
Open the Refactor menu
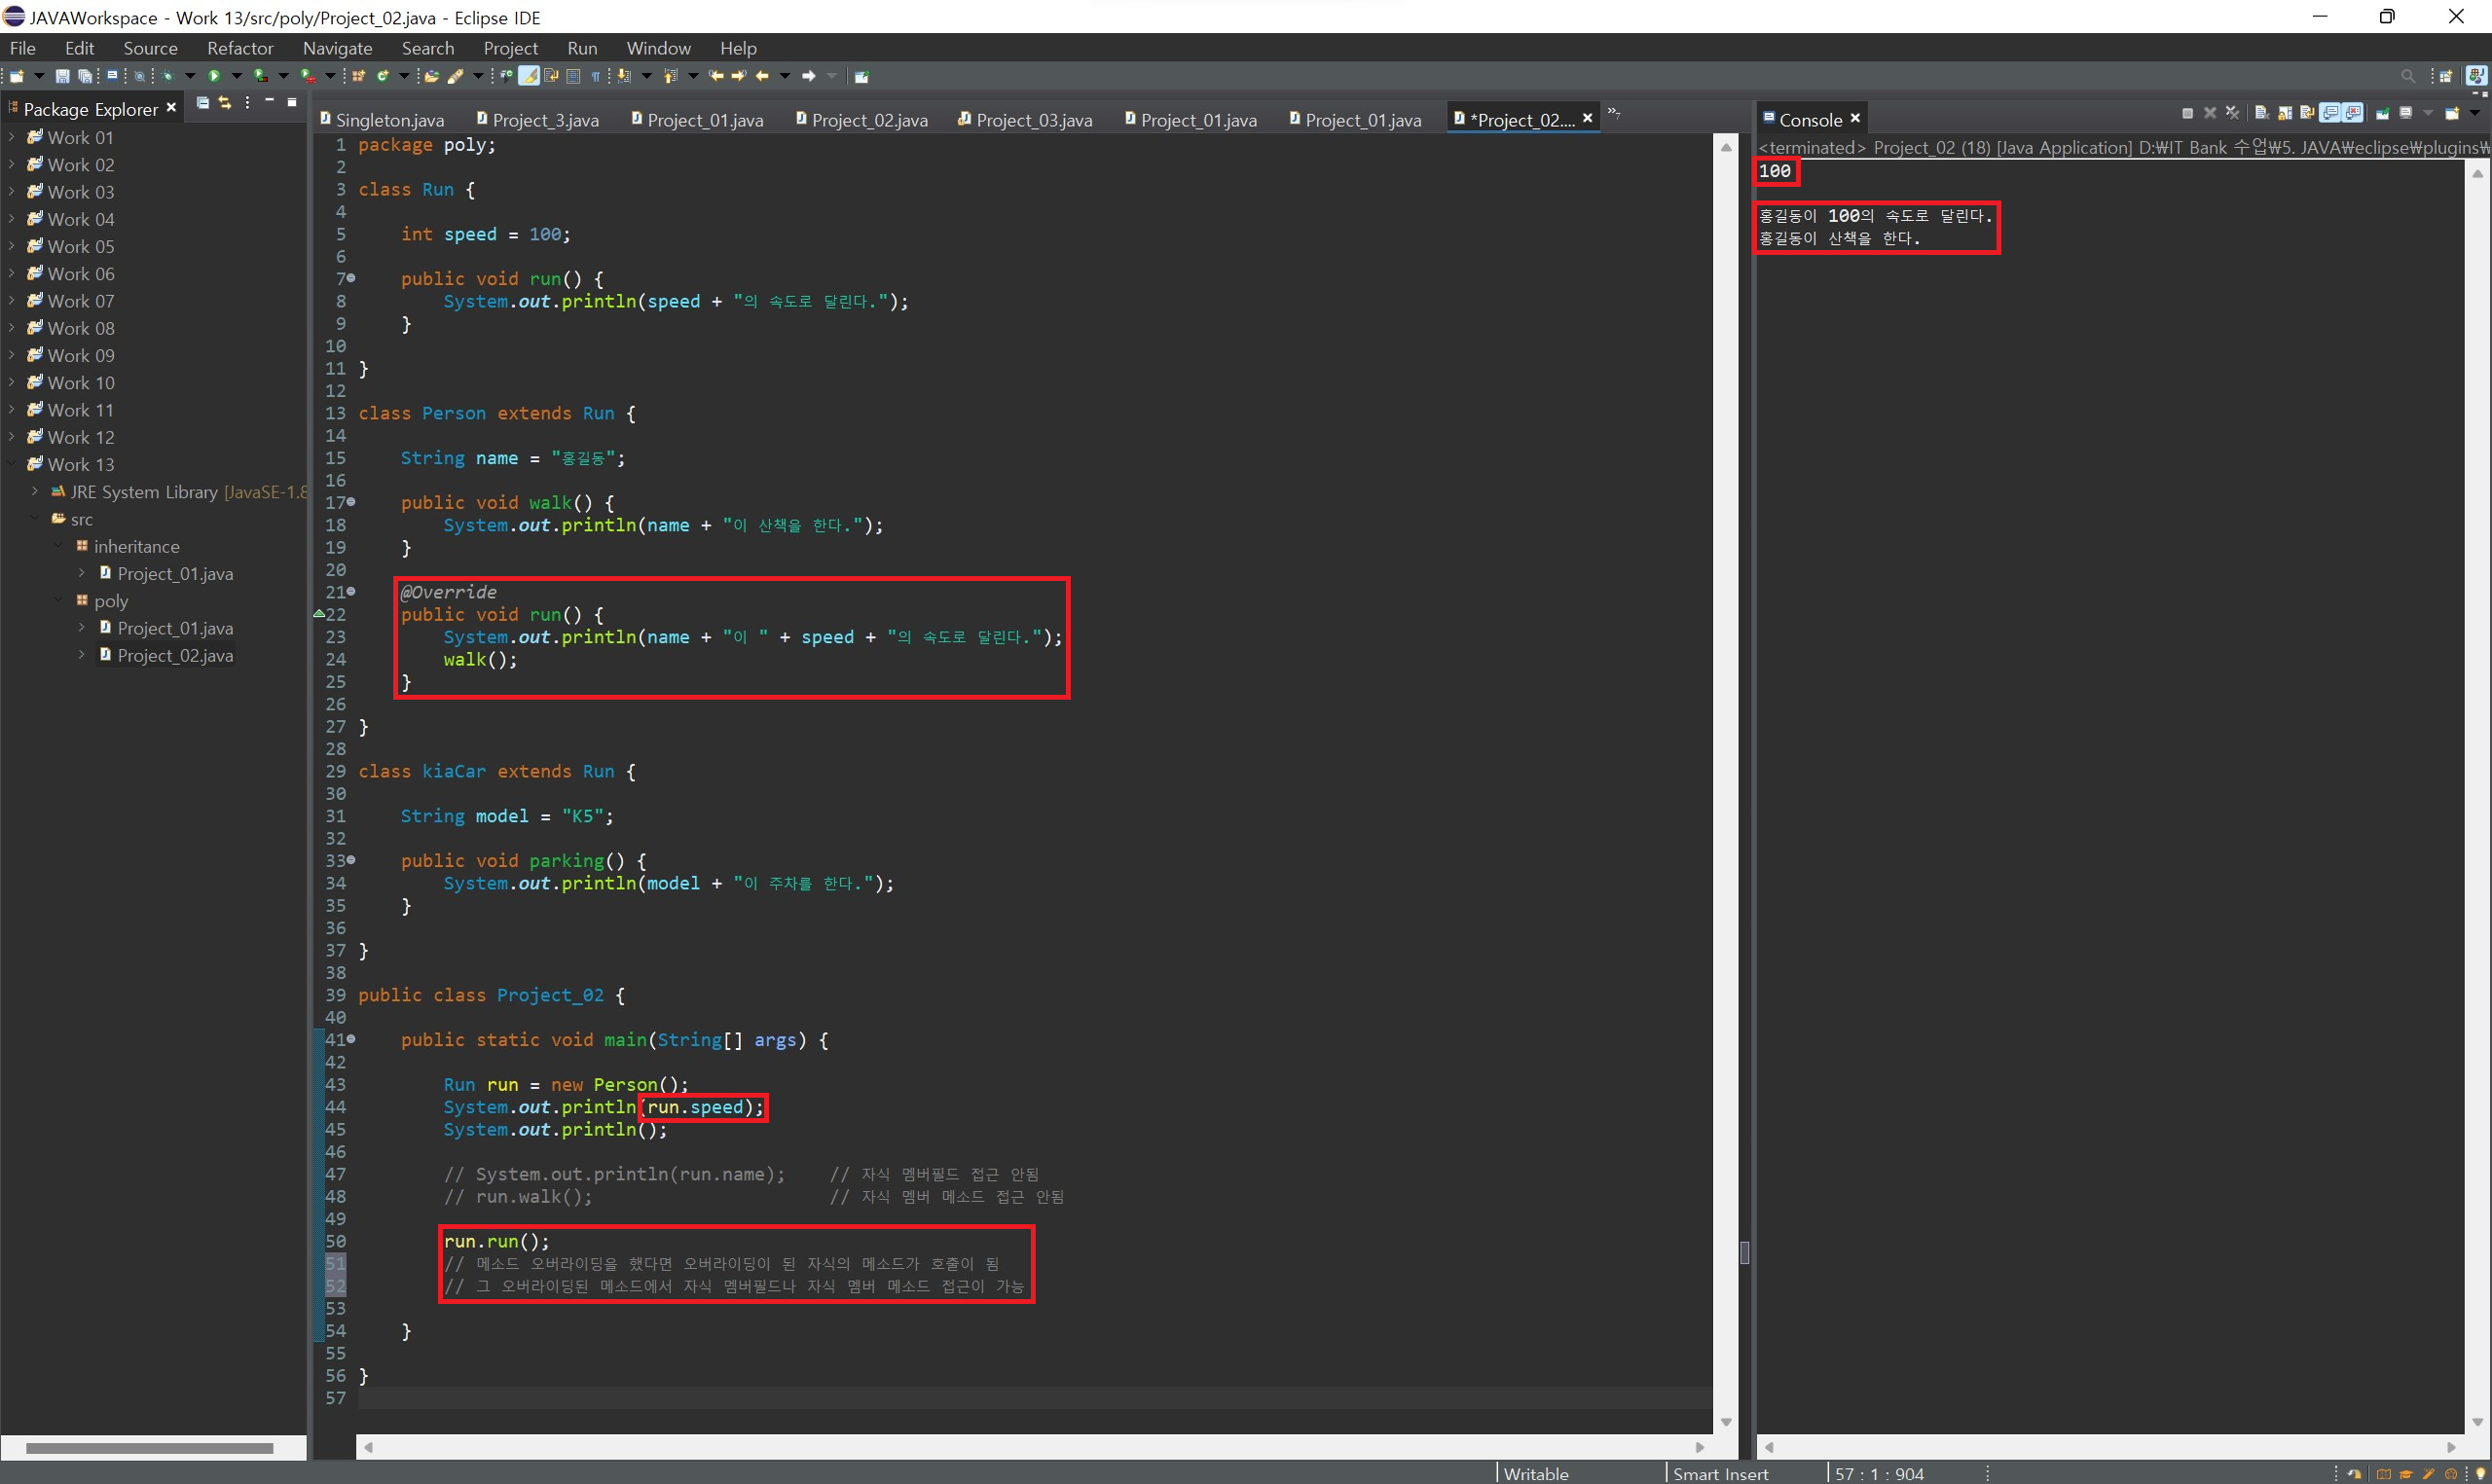click(240, 48)
